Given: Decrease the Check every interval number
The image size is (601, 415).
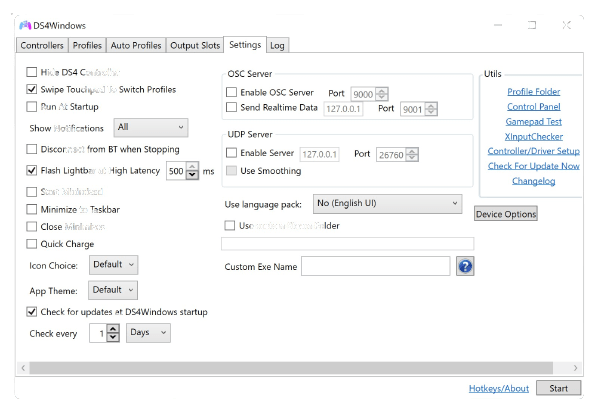Looking at the screenshot, I should coord(113,337).
